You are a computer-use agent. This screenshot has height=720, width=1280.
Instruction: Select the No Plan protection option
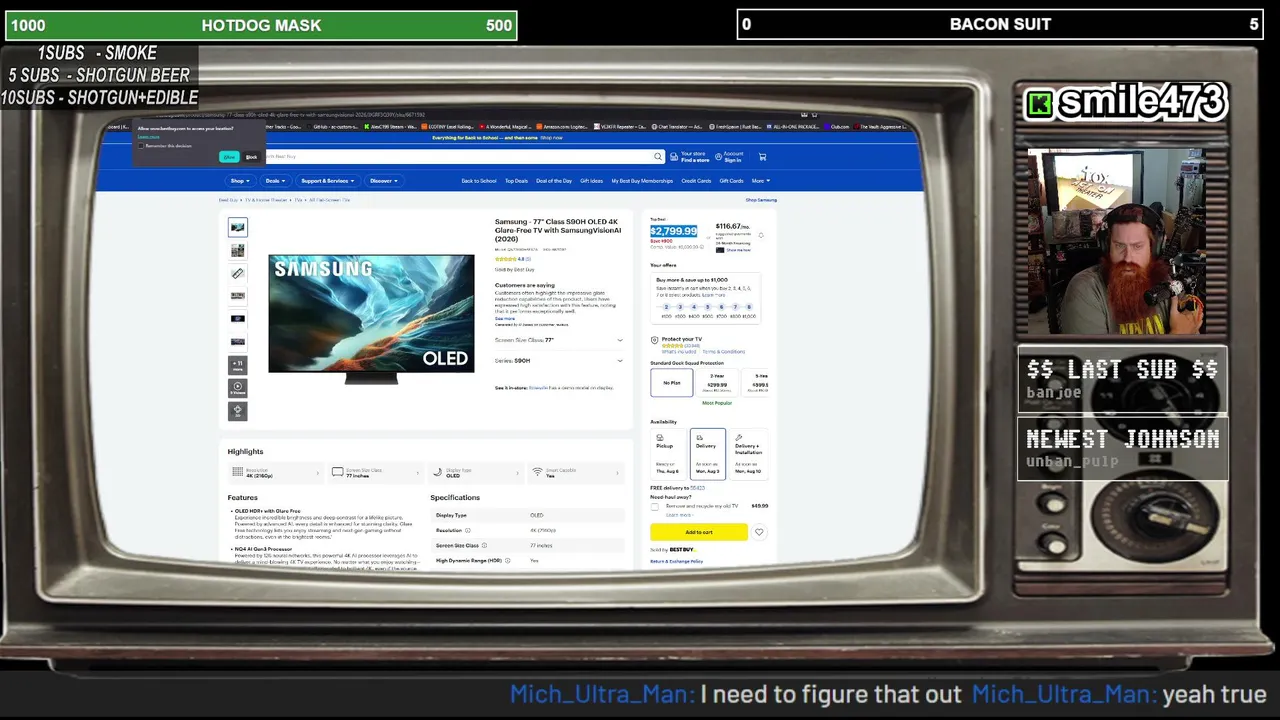671,382
